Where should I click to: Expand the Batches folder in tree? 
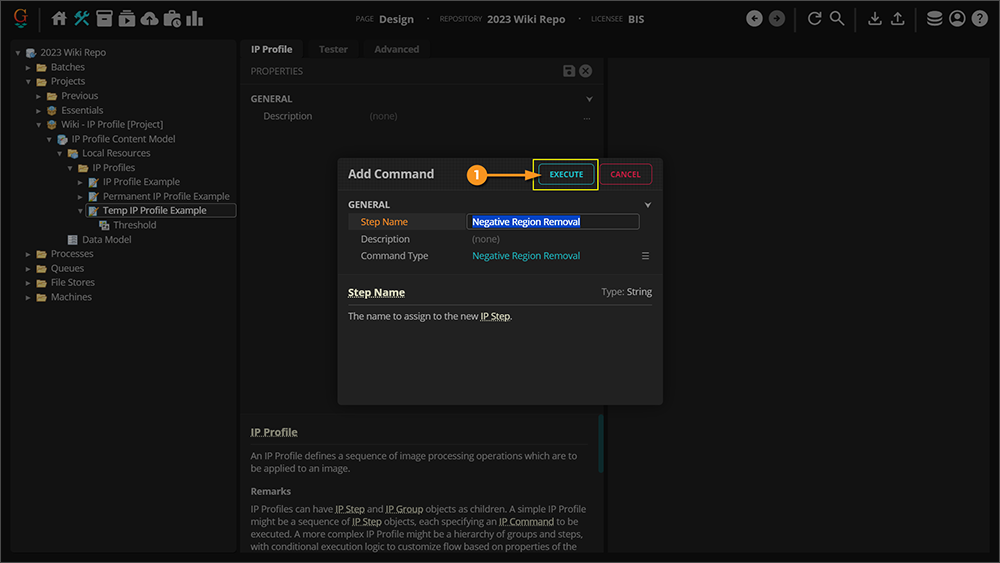29,67
